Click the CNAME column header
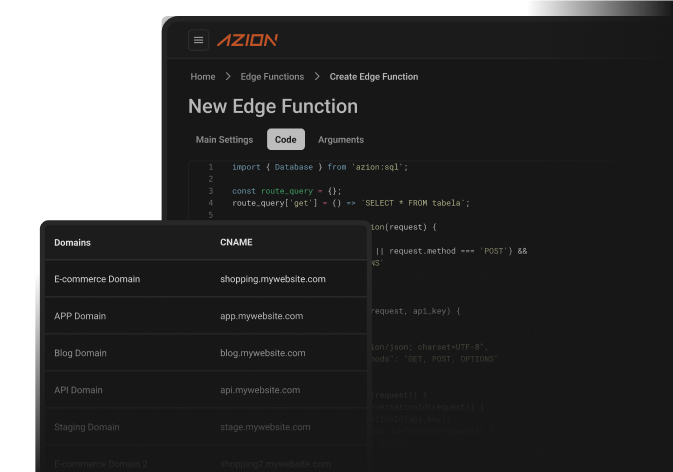Image resolution: width=673 pixels, height=472 pixels. tap(235, 243)
